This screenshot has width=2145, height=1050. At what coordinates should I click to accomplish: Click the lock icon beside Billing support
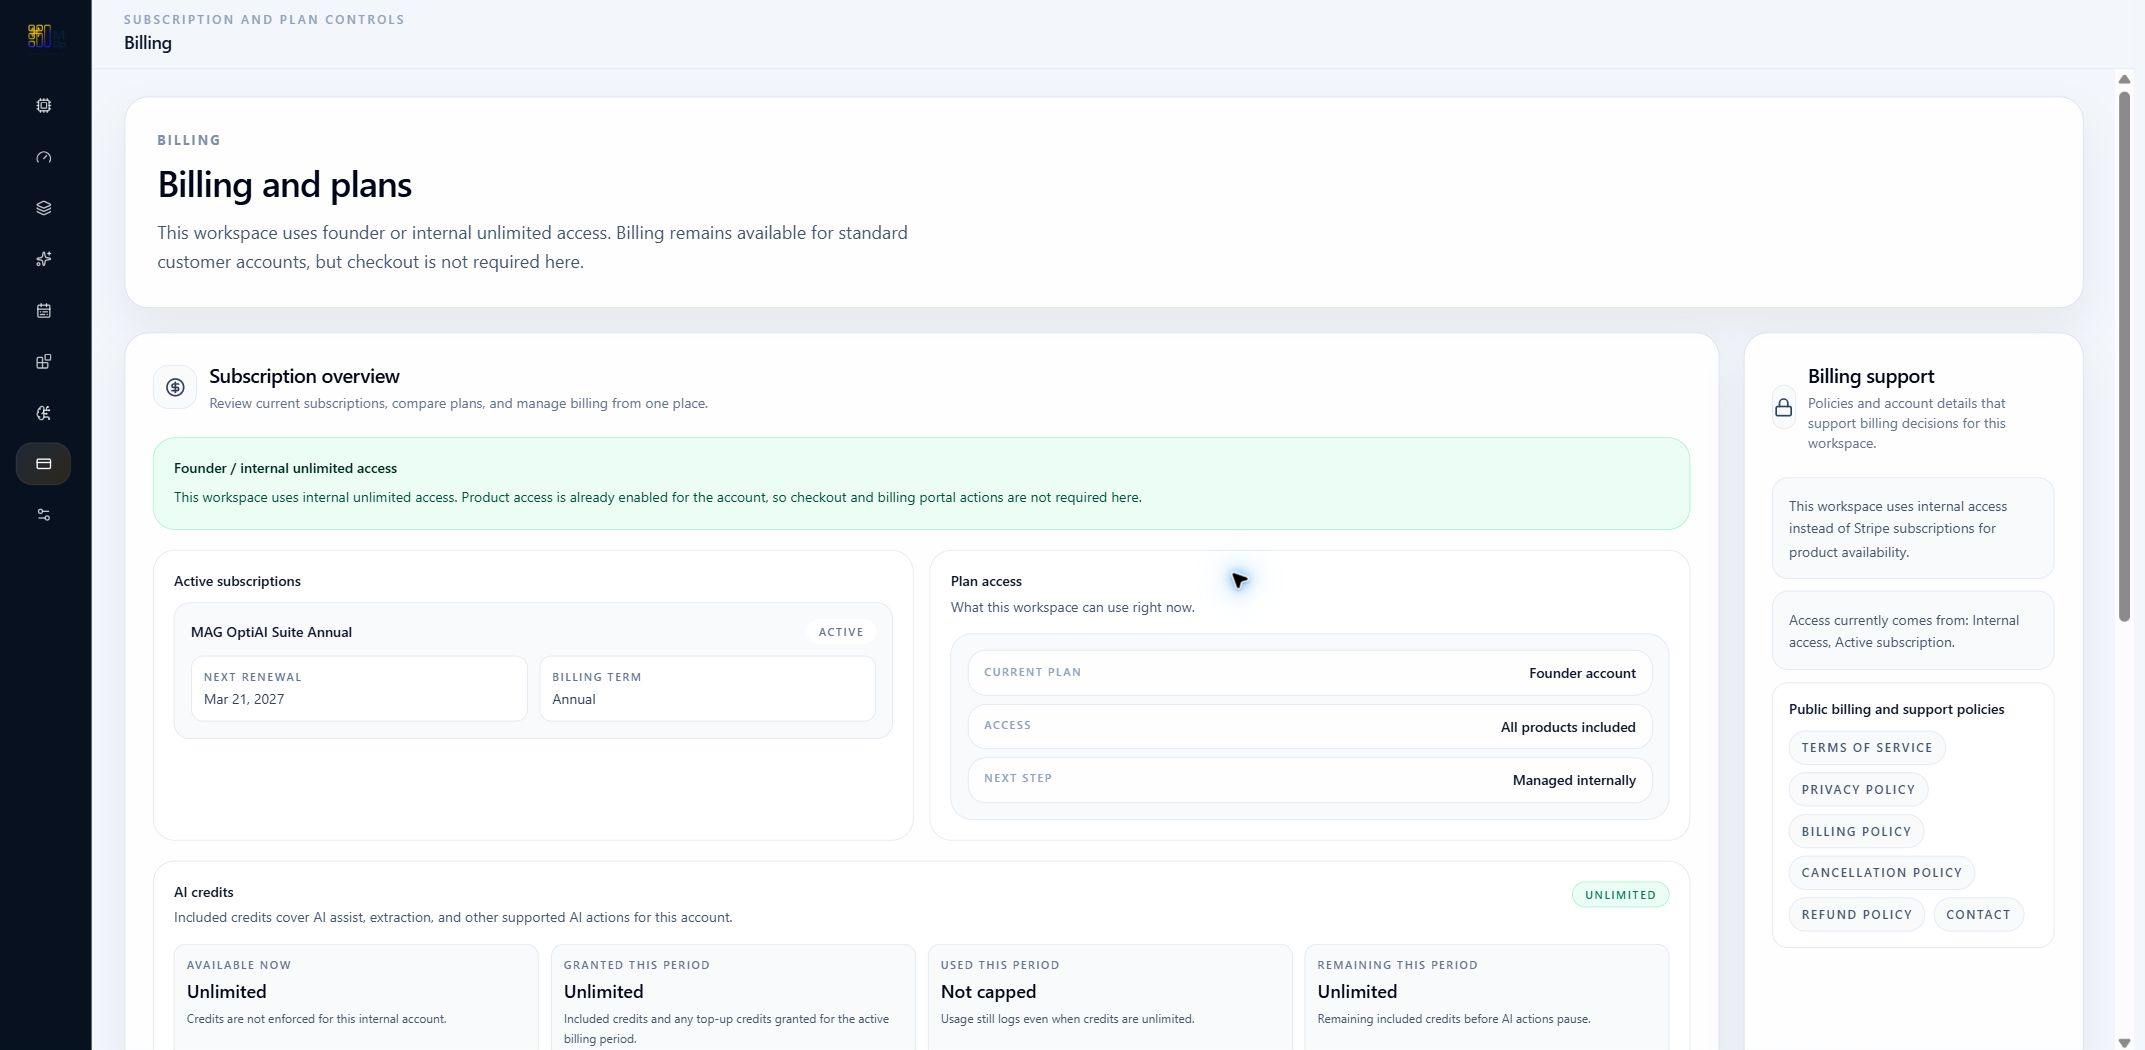(x=1783, y=407)
